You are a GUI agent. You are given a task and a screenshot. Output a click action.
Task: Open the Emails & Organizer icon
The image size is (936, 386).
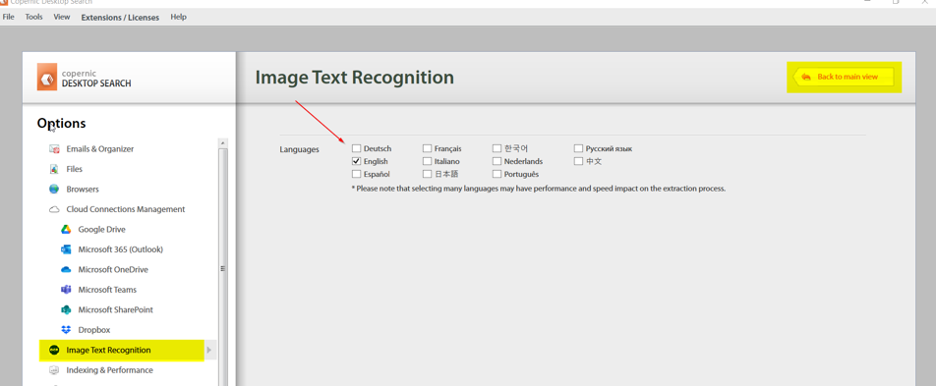click(54, 149)
